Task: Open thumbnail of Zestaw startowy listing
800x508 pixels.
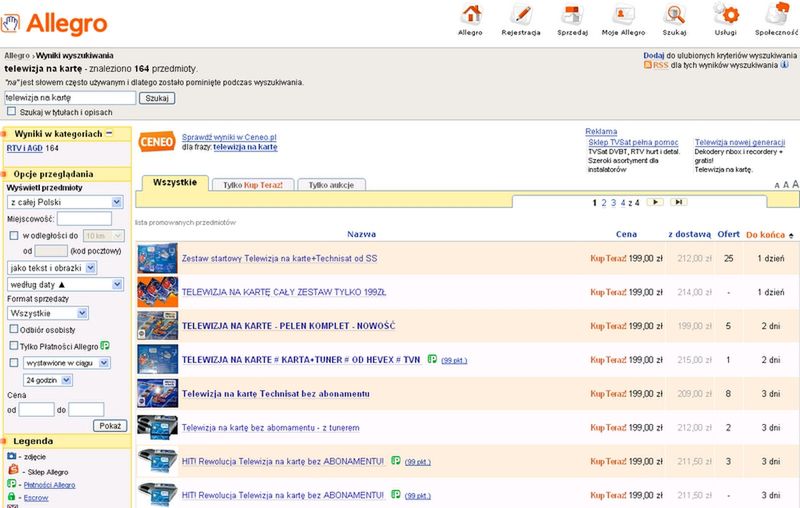Action: point(158,258)
